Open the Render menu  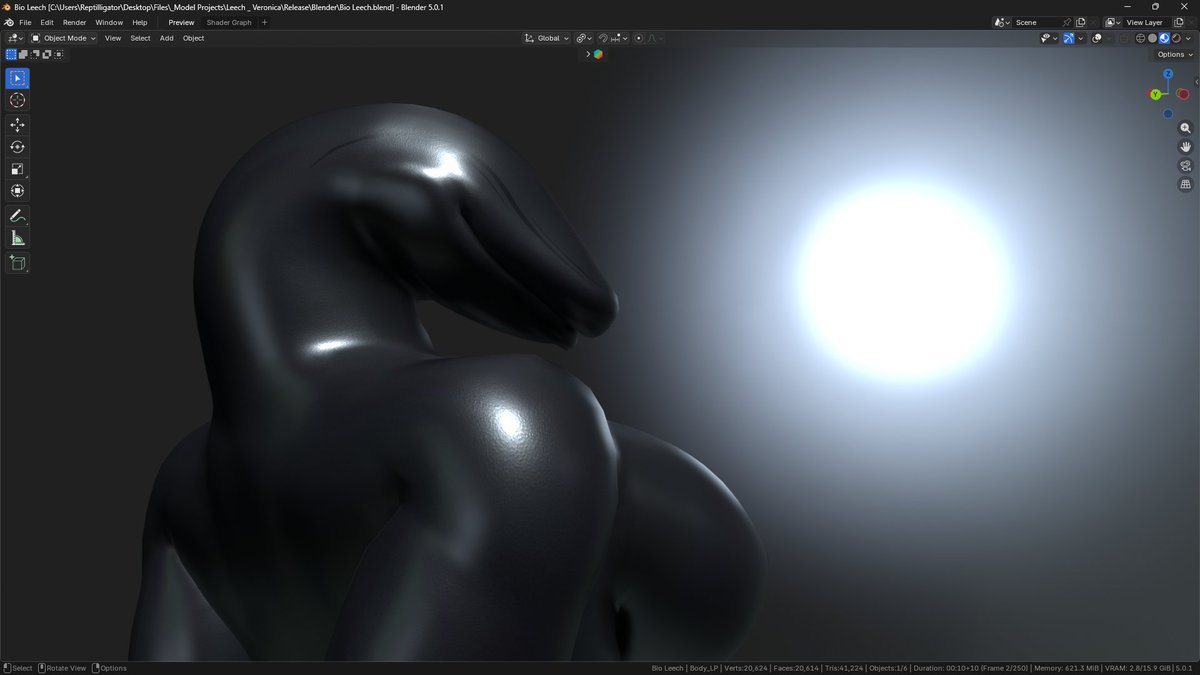75,22
